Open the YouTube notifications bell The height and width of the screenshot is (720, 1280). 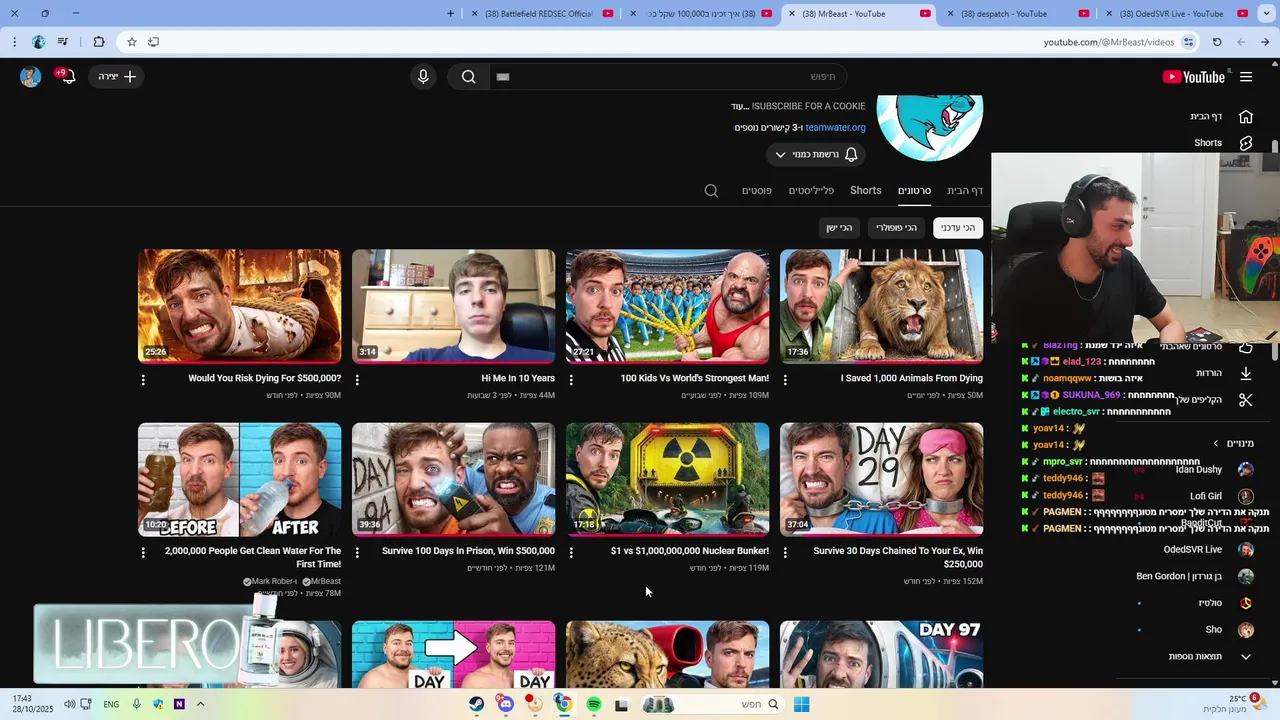[67, 77]
